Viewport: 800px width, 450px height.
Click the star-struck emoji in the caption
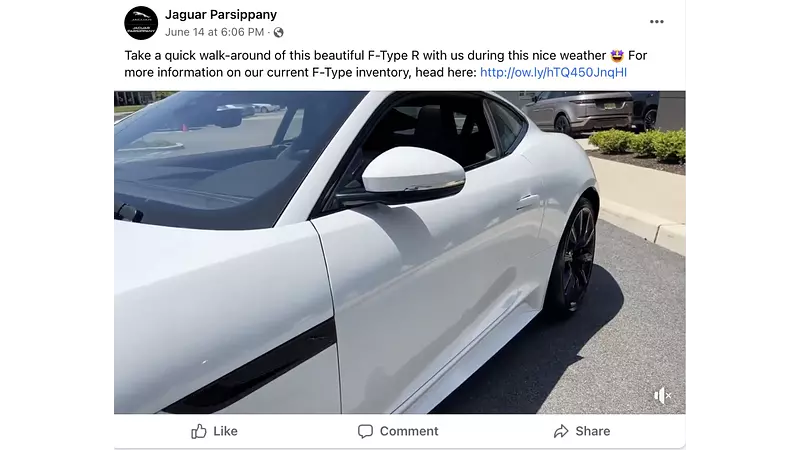pyautogui.click(x=617, y=56)
